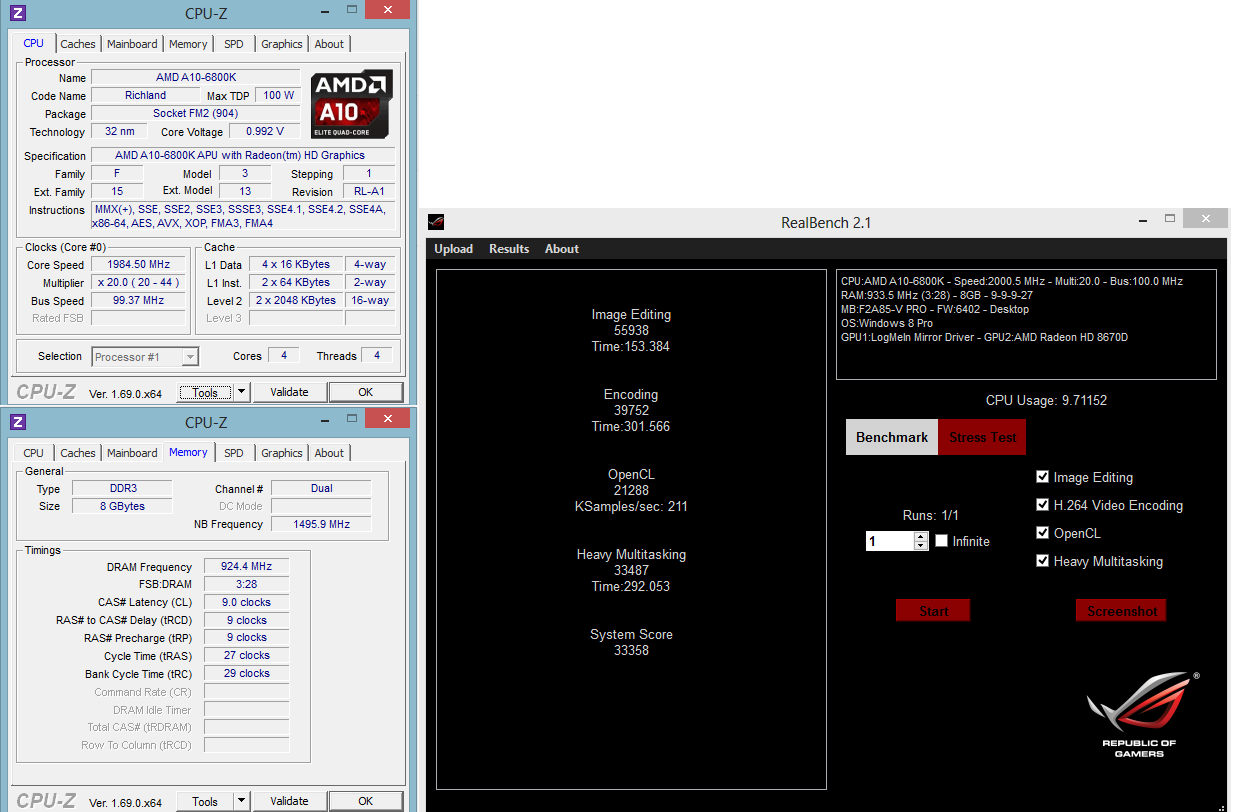Open About tab in top CPU-Z window

pyautogui.click(x=329, y=44)
